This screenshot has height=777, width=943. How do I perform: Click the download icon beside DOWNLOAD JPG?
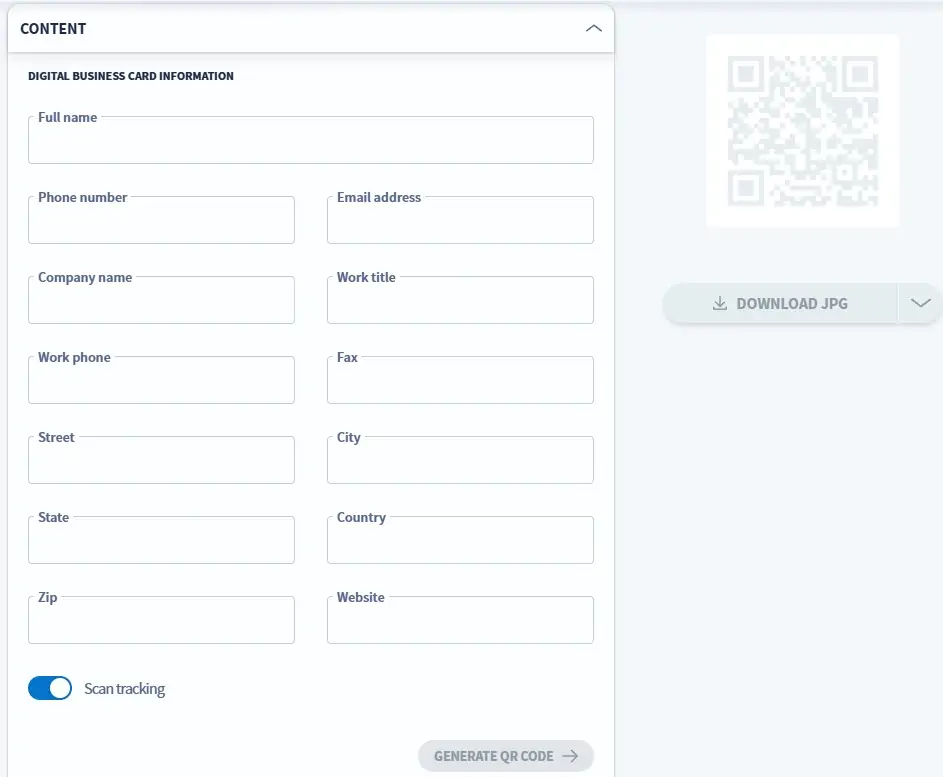719,303
